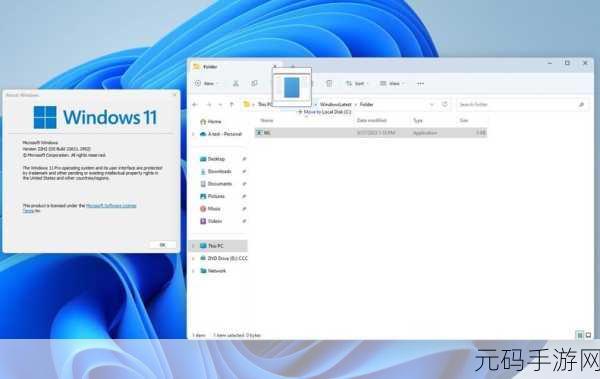Expand the This PC node
The height and width of the screenshot is (379, 600).
coord(193,246)
